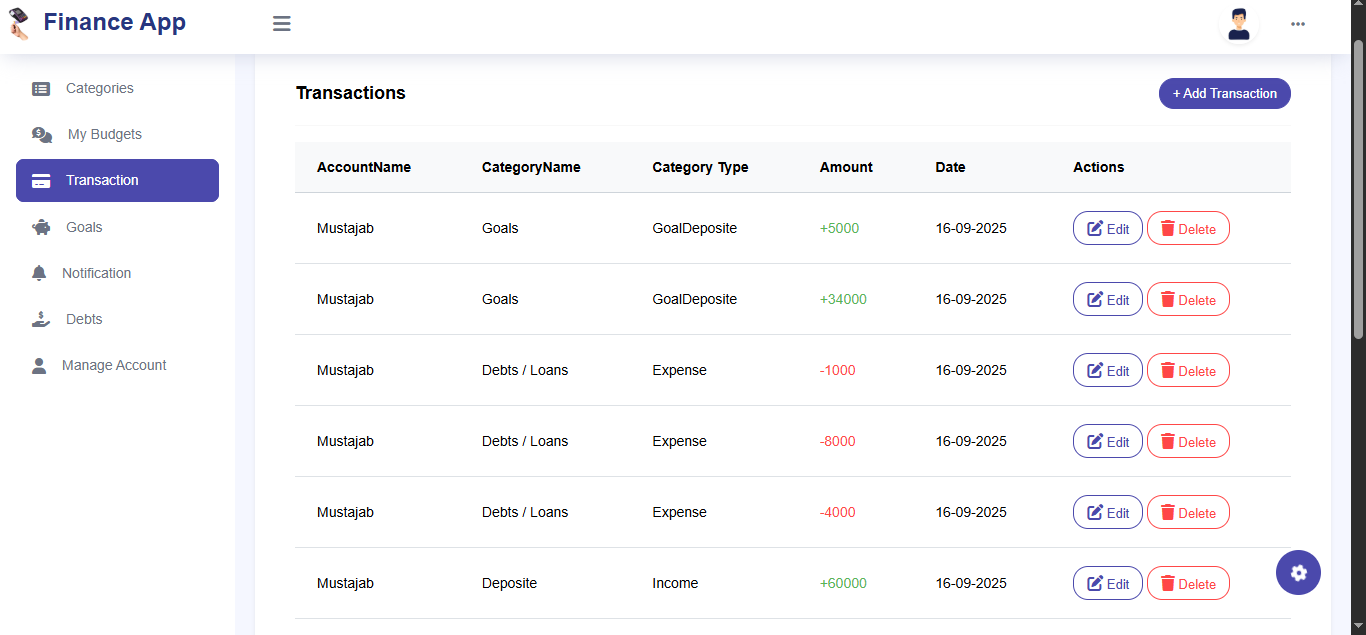Edit the -1000 Debts / Loans expense
The width and height of the screenshot is (1366, 635).
click(x=1107, y=371)
